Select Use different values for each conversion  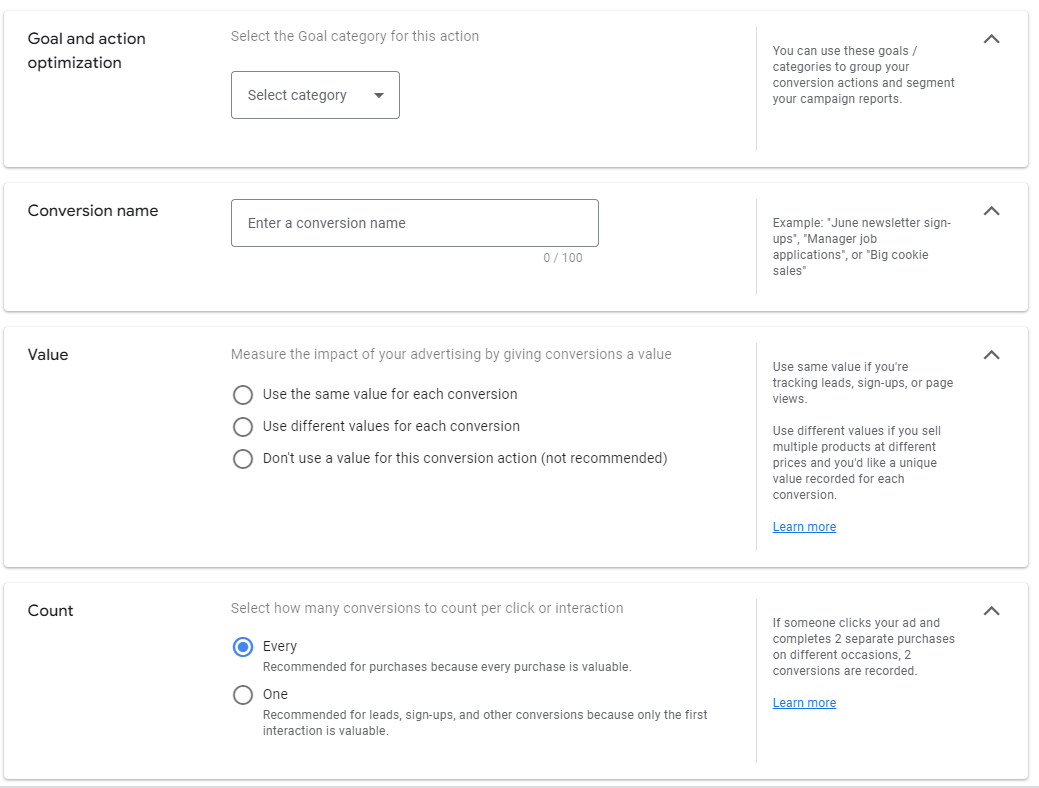coord(243,427)
